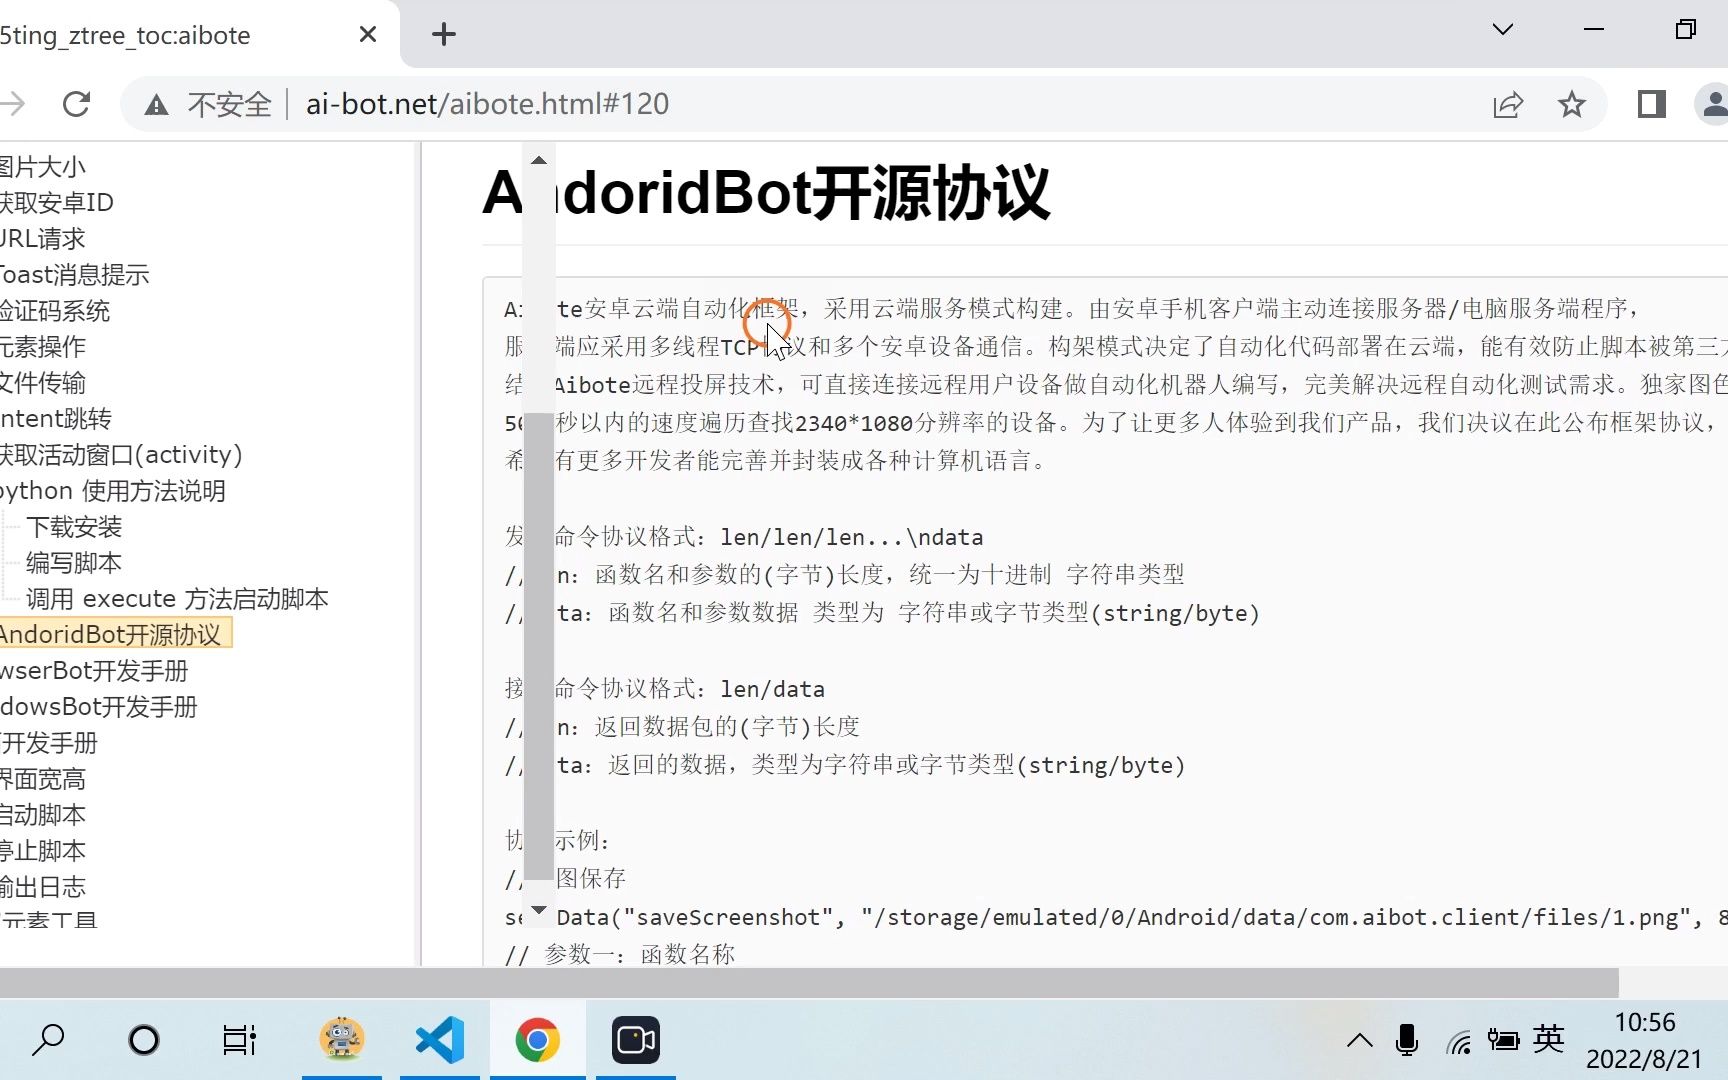
Task: Click the battery tray icon
Action: coord(1503,1041)
